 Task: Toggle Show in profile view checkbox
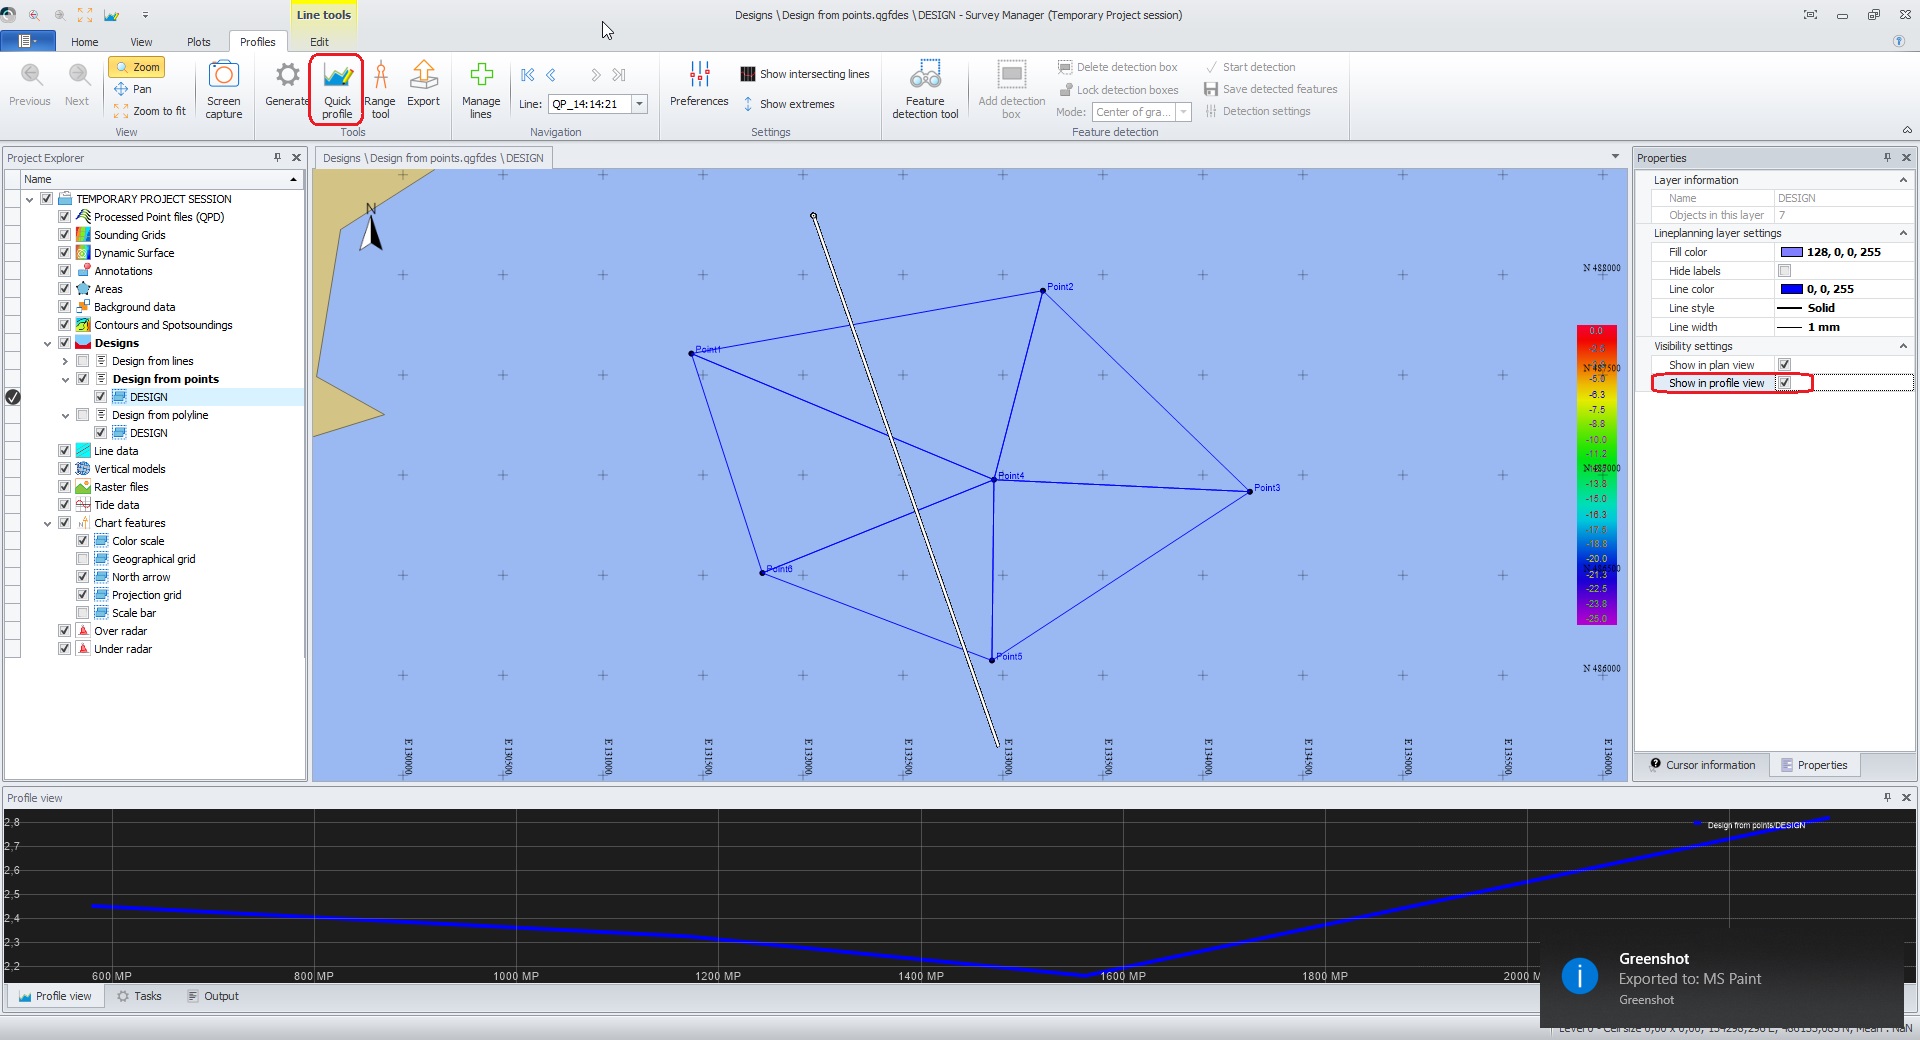point(1784,383)
